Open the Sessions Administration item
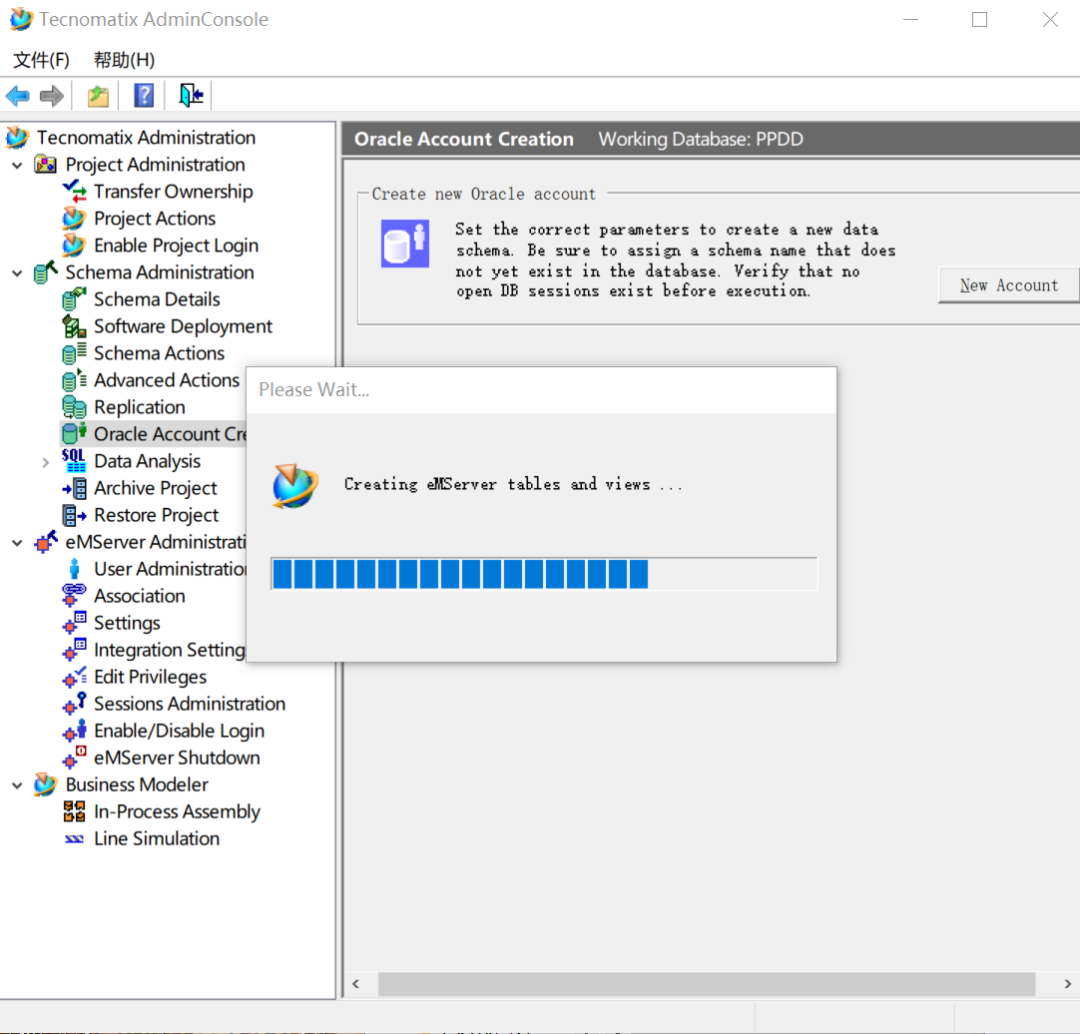This screenshot has height=1034, width=1080. pyautogui.click(x=189, y=703)
